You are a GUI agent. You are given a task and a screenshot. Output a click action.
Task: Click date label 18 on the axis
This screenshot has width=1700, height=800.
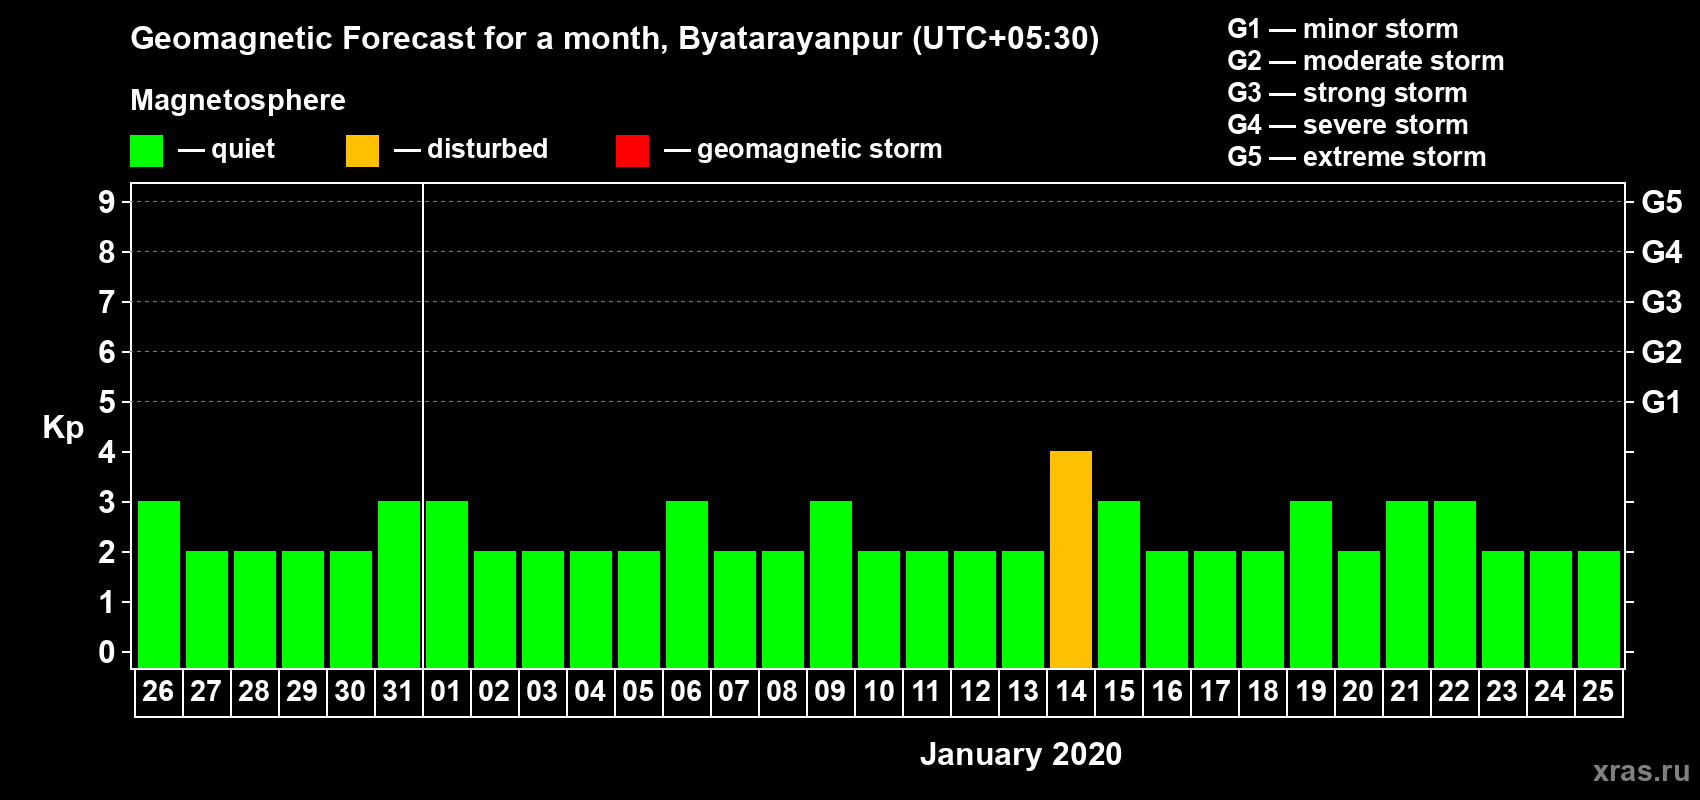[x=1263, y=691]
